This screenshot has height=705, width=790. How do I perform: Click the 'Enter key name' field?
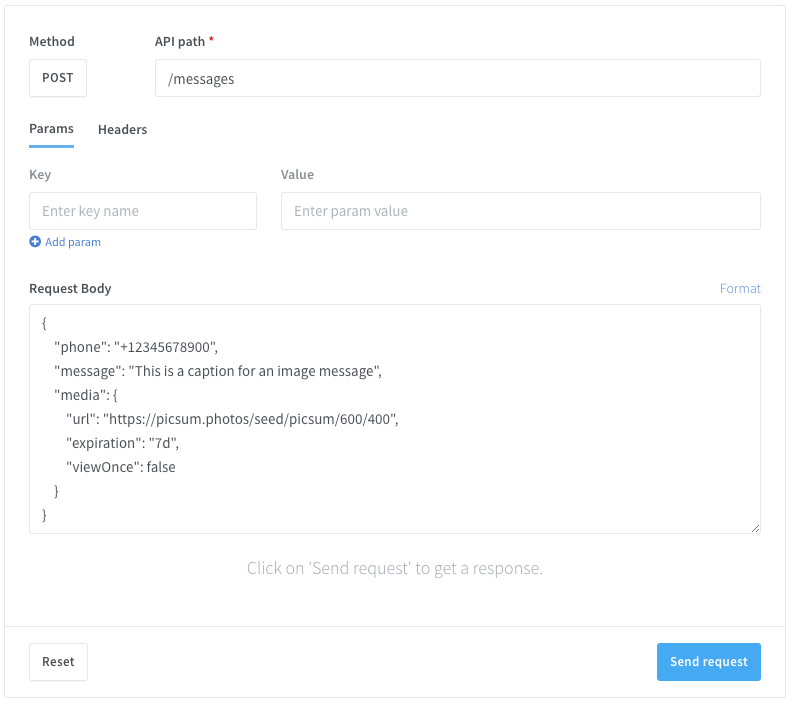[143, 211]
